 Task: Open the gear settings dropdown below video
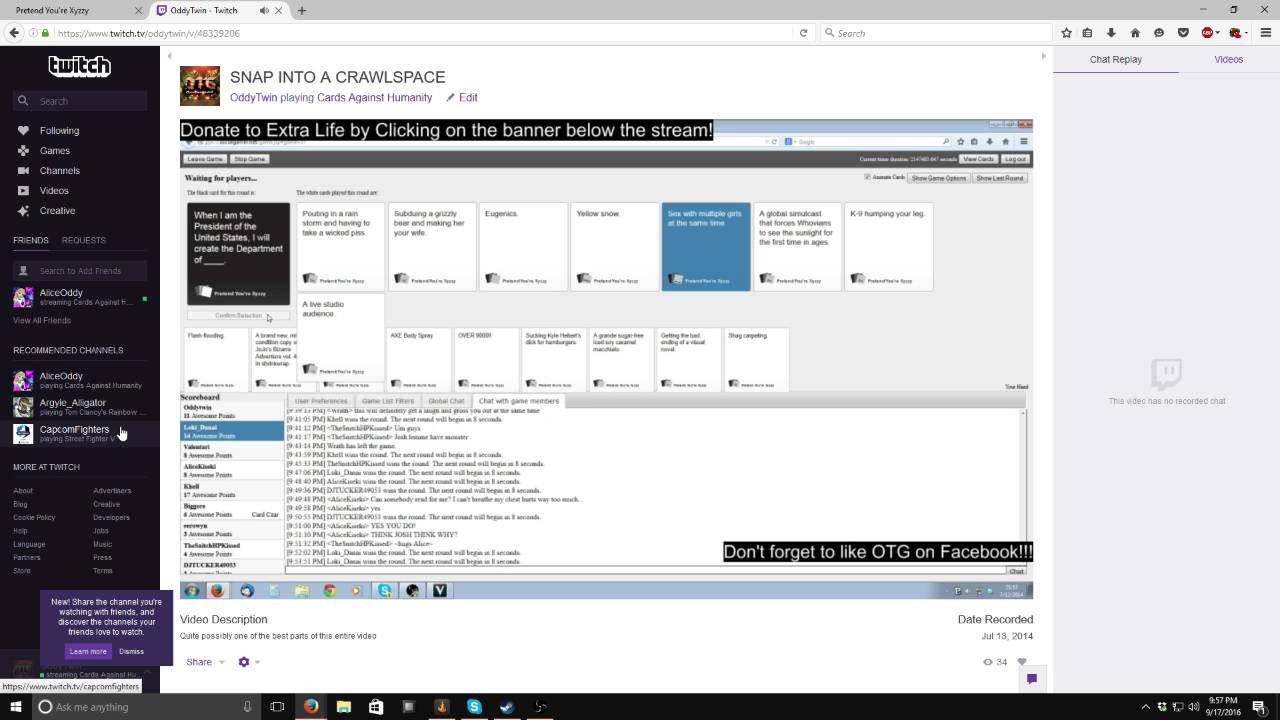tap(248, 662)
